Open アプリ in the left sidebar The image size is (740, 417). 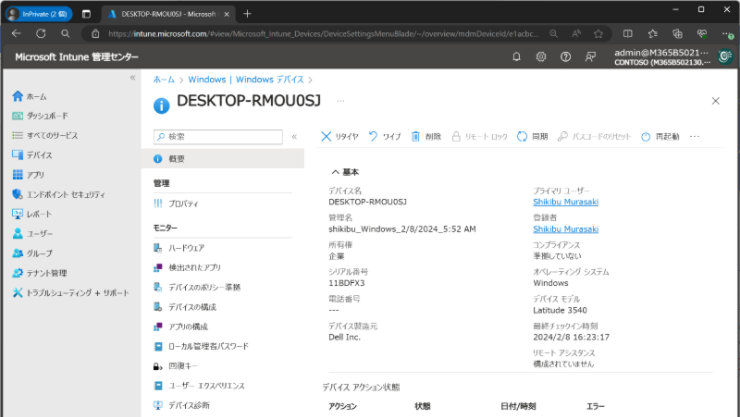(x=28, y=175)
